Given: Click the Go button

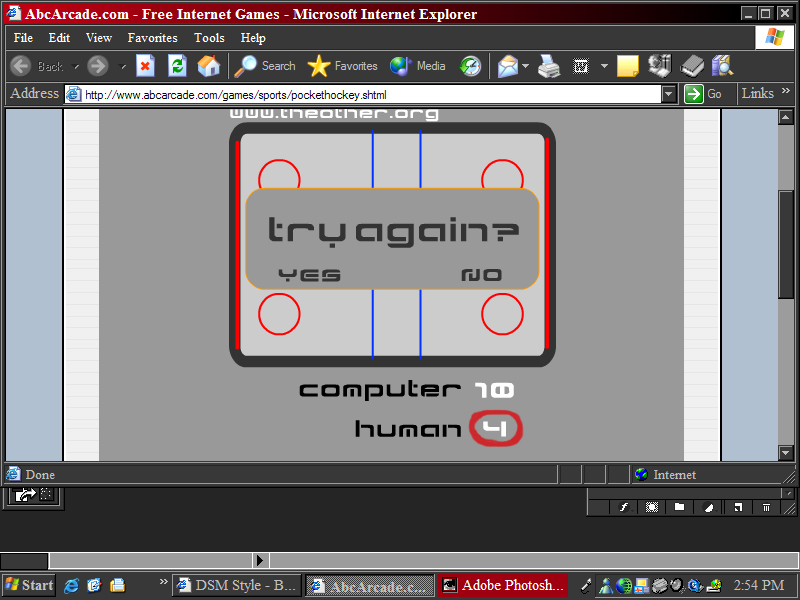Looking at the screenshot, I should click(704, 94).
